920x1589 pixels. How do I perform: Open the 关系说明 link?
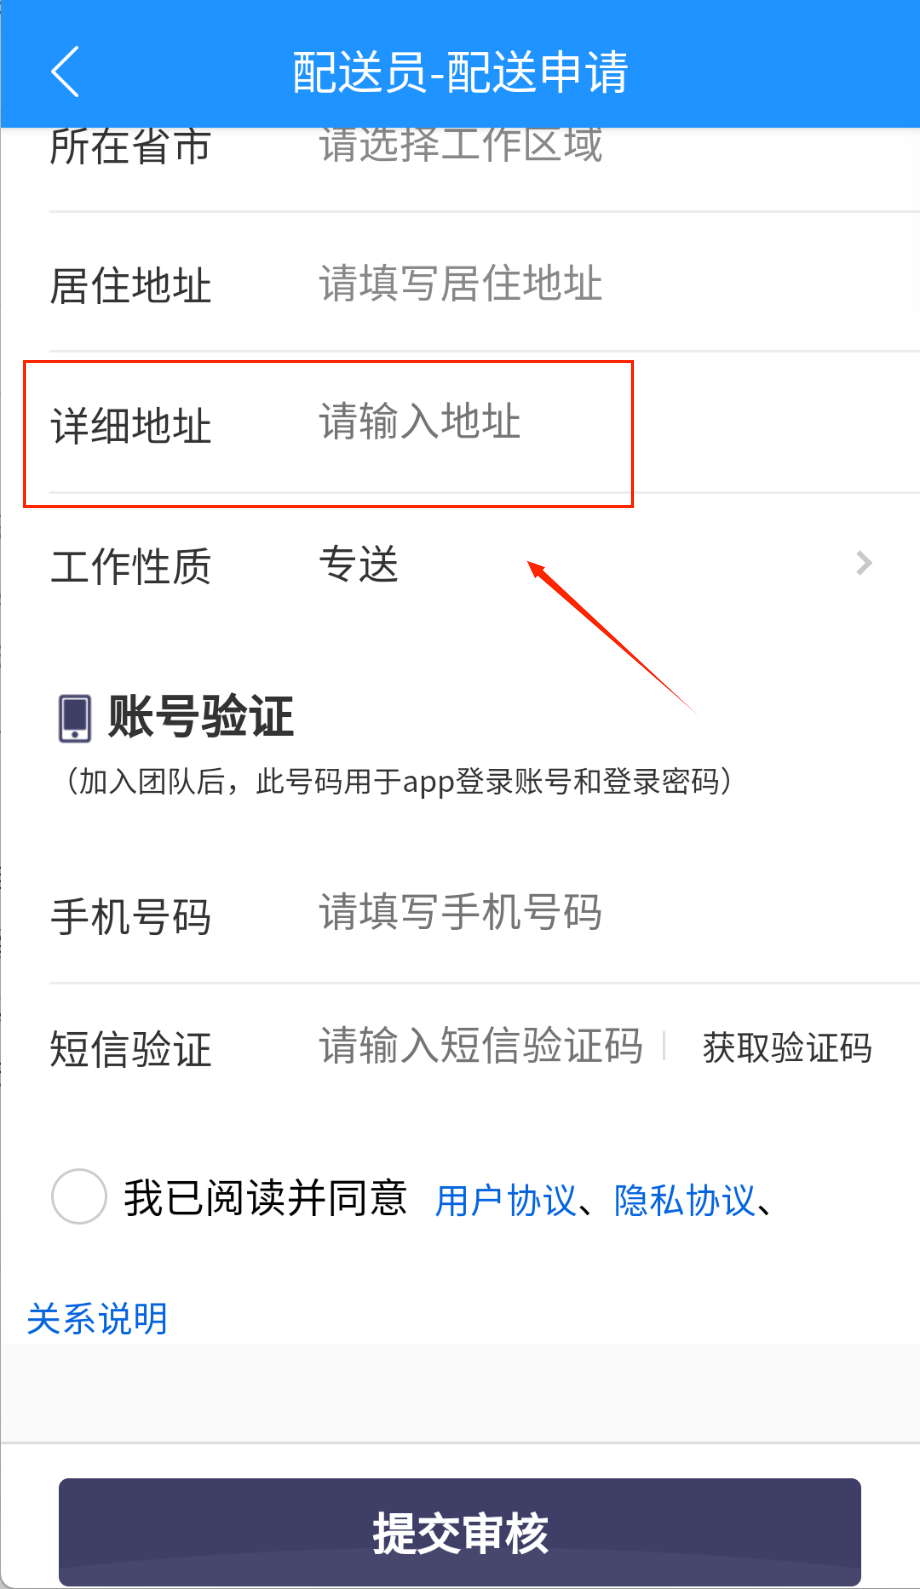97,1319
